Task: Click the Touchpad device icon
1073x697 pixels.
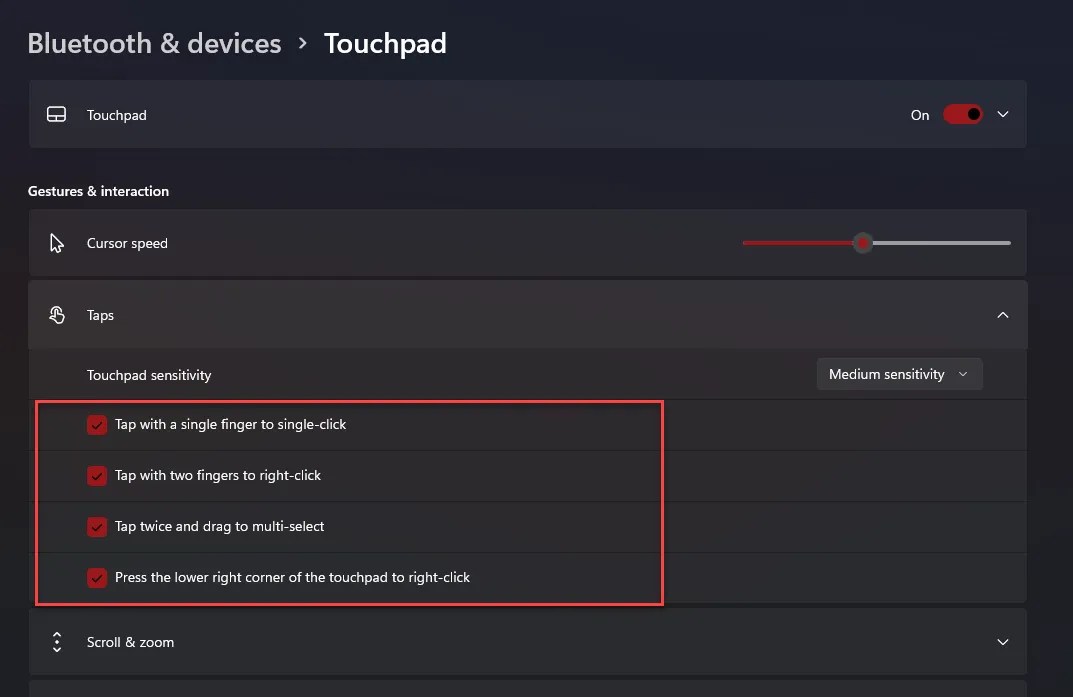Action: point(57,114)
